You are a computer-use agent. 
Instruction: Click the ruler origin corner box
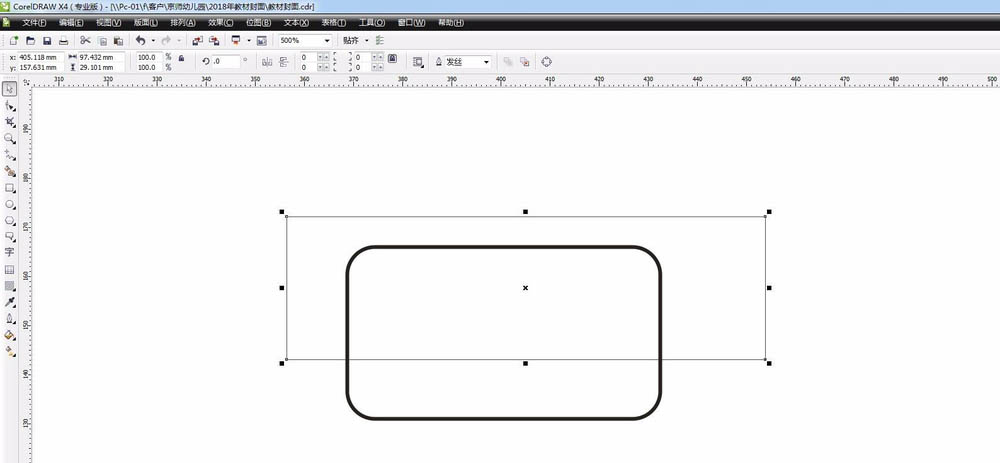[26, 82]
